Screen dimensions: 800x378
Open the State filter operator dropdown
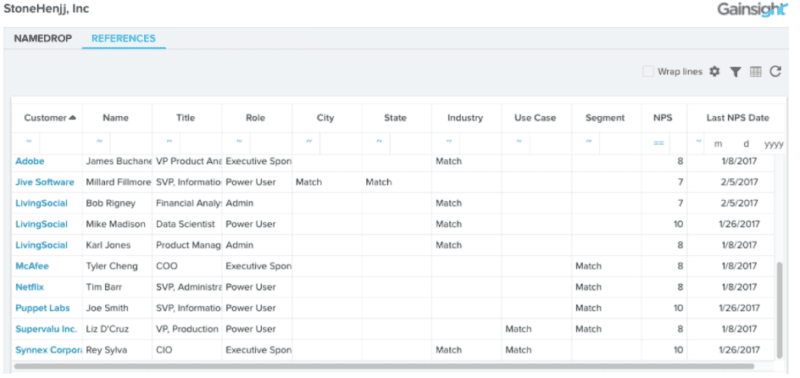[x=379, y=142]
